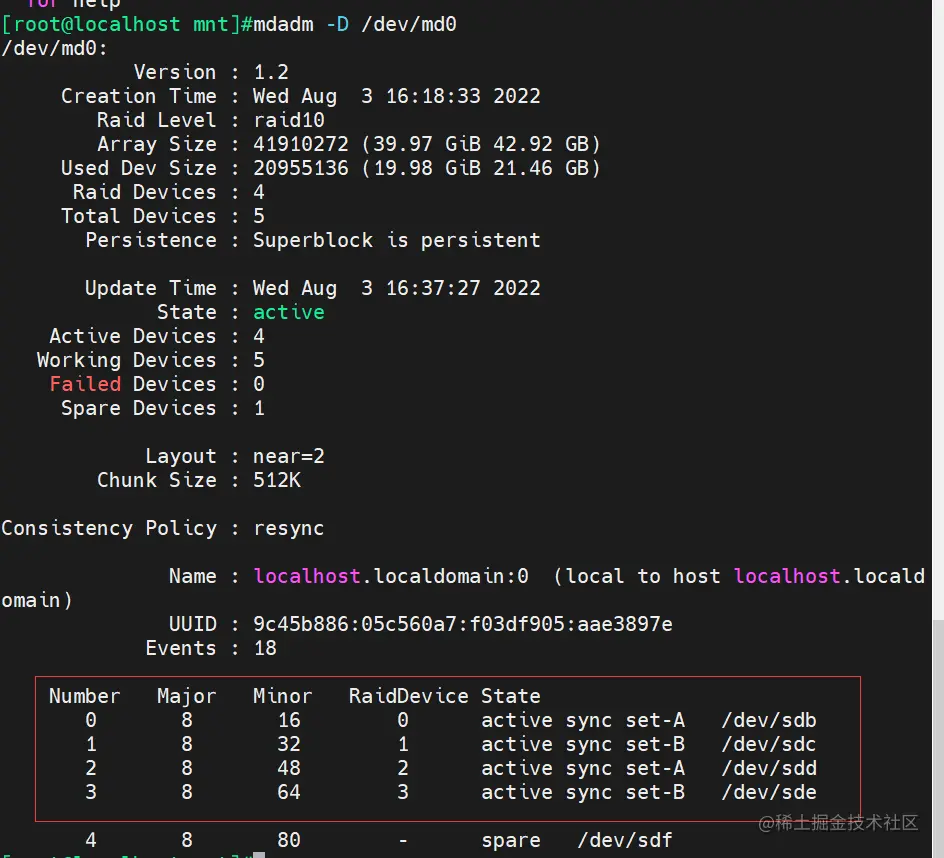This screenshot has height=858, width=944.
Task: Click the red Failed word
Action: click(85, 384)
